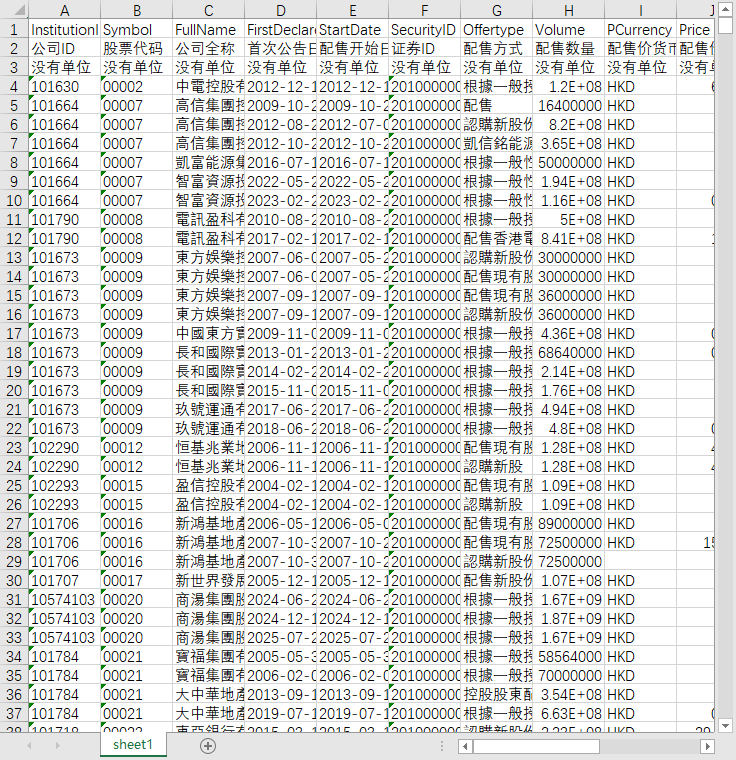Screen dimensions: 736x760
Task: Click volume 1.87E+09 cell
Action: click(x=568, y=618)
